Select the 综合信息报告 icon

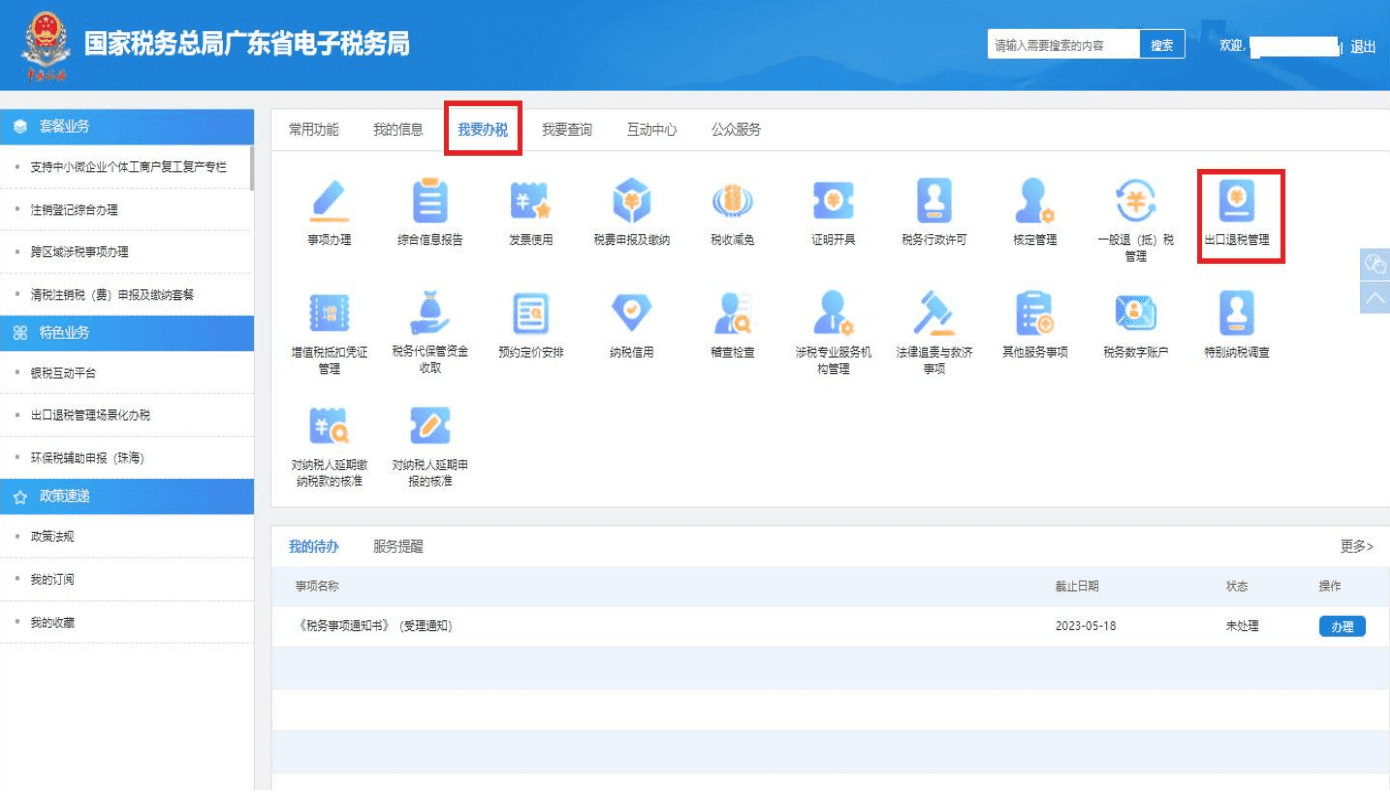click(x=430, y=203)
